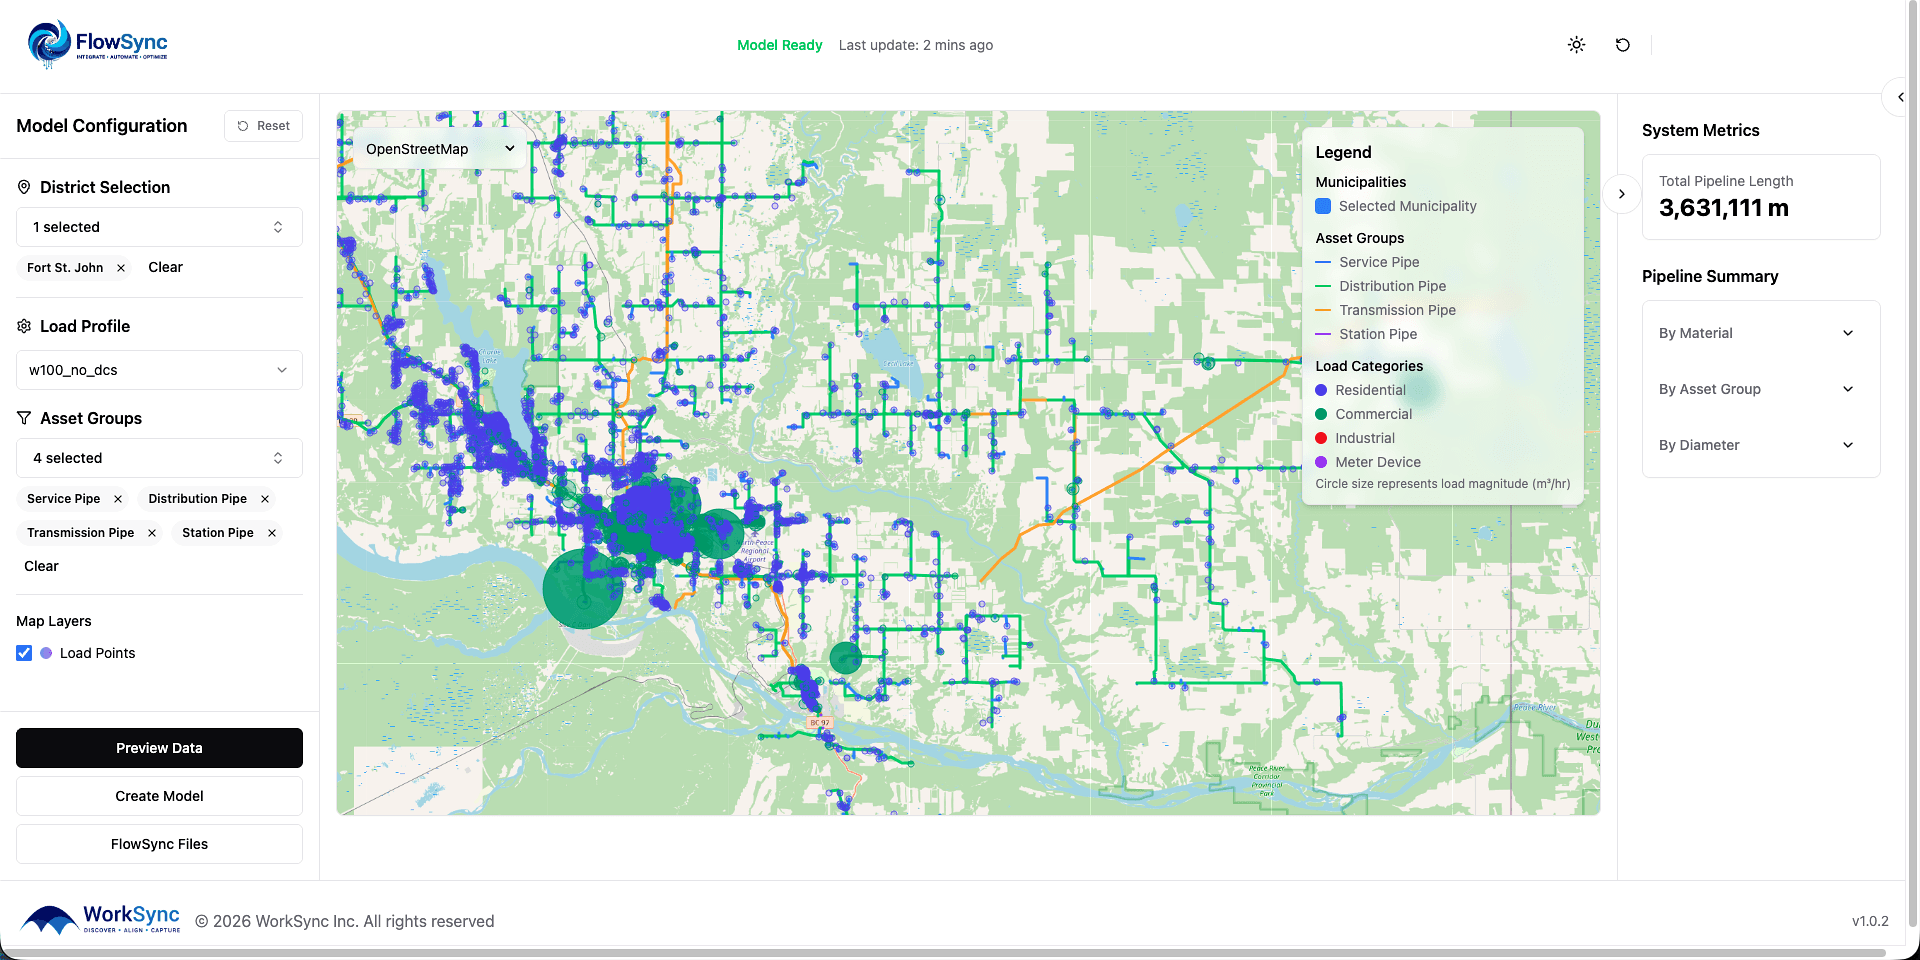
Task: Click the Meter Device purple legend dot
Action: tap(1321, 462)
